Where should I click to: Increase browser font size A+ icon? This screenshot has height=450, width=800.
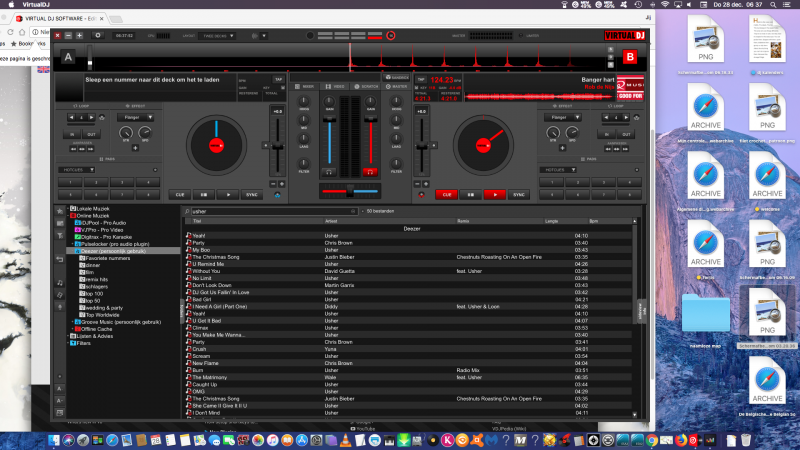[x=60, y=389]
